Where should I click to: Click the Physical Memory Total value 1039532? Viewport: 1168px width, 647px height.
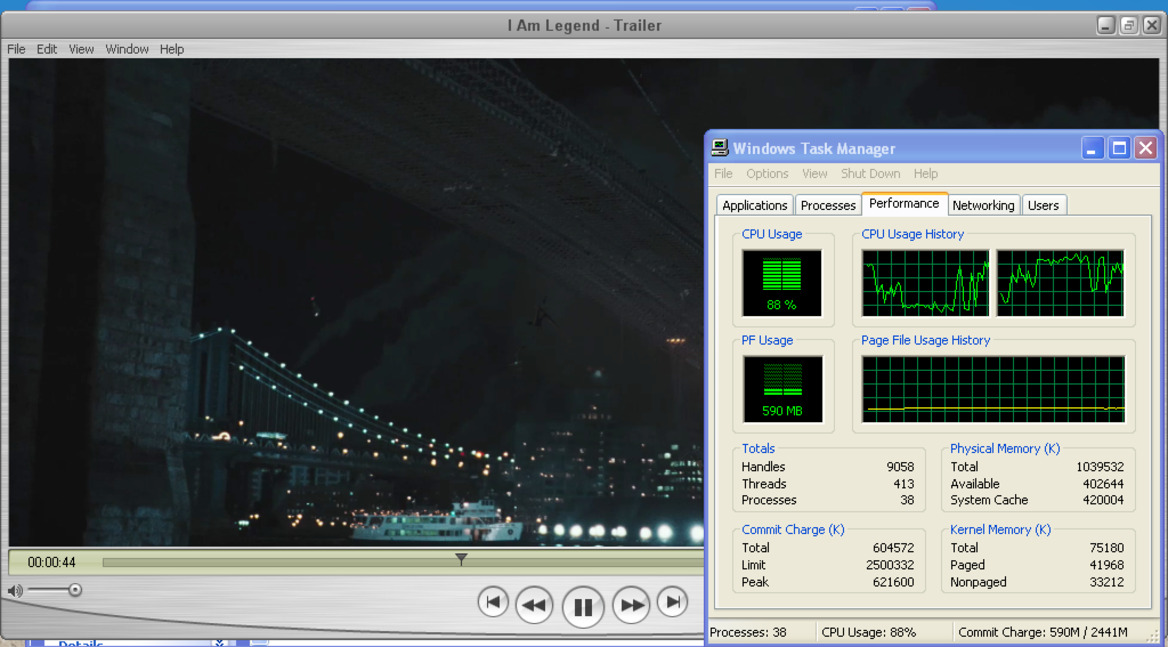point(1099,467)
